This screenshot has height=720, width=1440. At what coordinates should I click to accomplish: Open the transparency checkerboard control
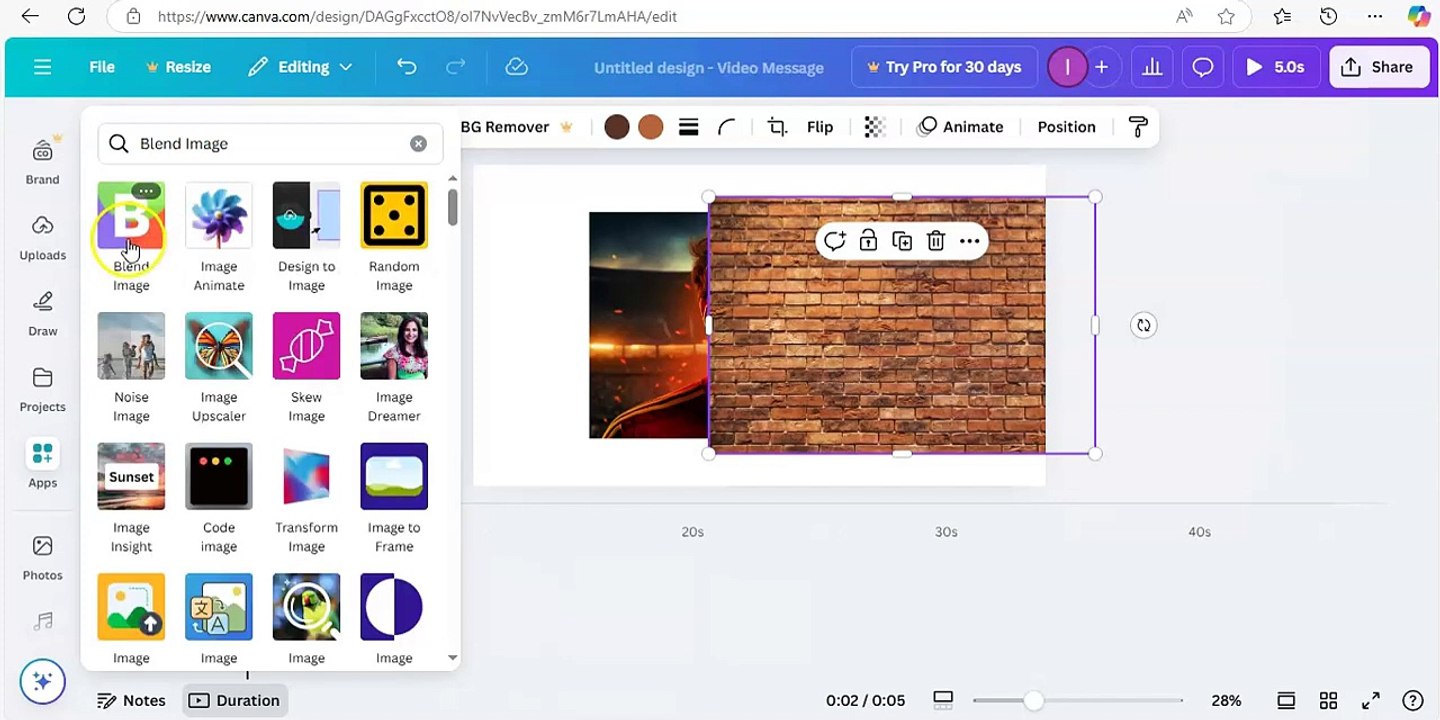(875, 127)
